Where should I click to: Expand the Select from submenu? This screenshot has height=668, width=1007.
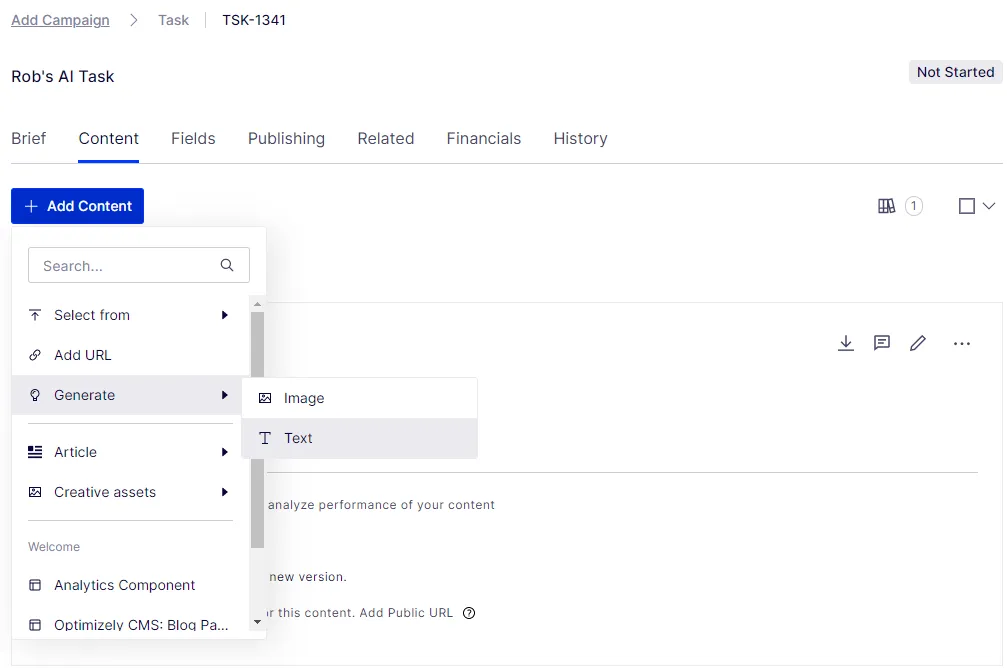(130, 315)
